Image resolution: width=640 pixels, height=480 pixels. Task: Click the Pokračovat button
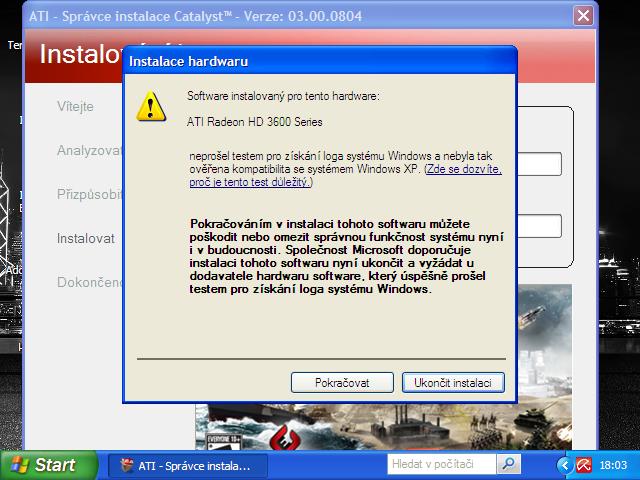click(x=342, y=382)
